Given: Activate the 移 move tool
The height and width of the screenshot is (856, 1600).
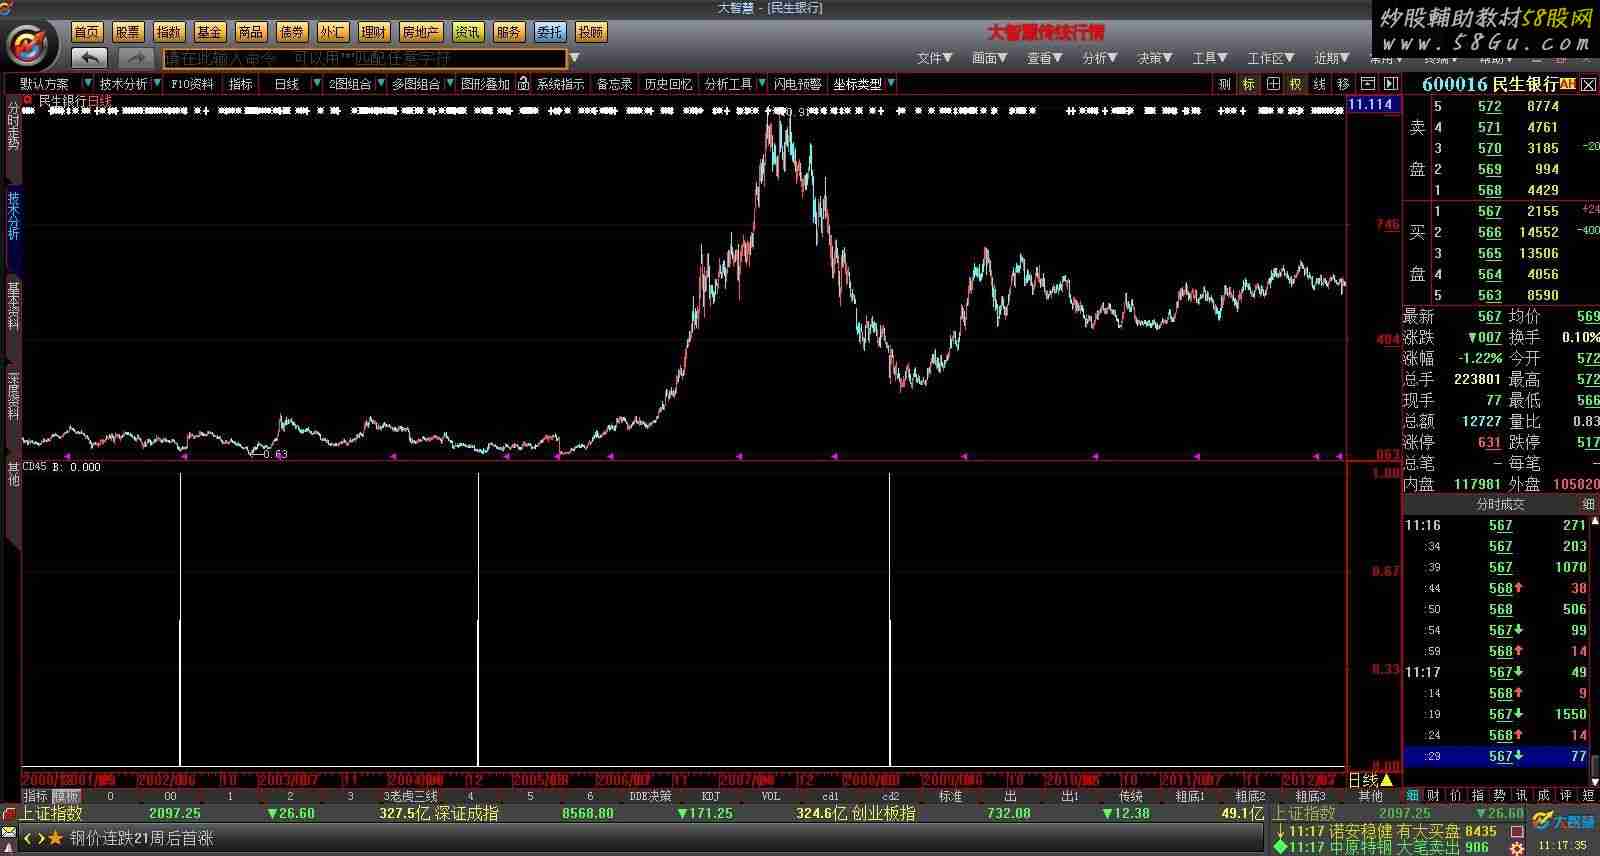Looking at the screenshot, I should [x=1344, y=84].
